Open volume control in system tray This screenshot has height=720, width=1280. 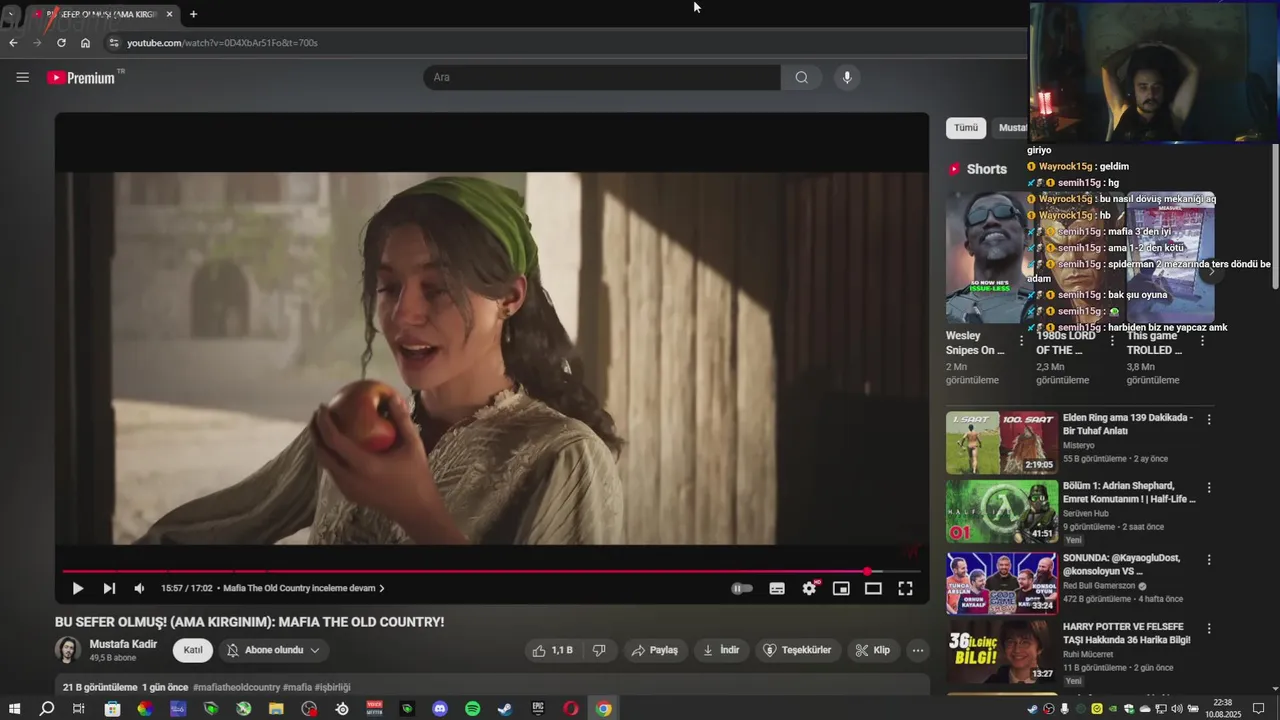[1177, 709]
